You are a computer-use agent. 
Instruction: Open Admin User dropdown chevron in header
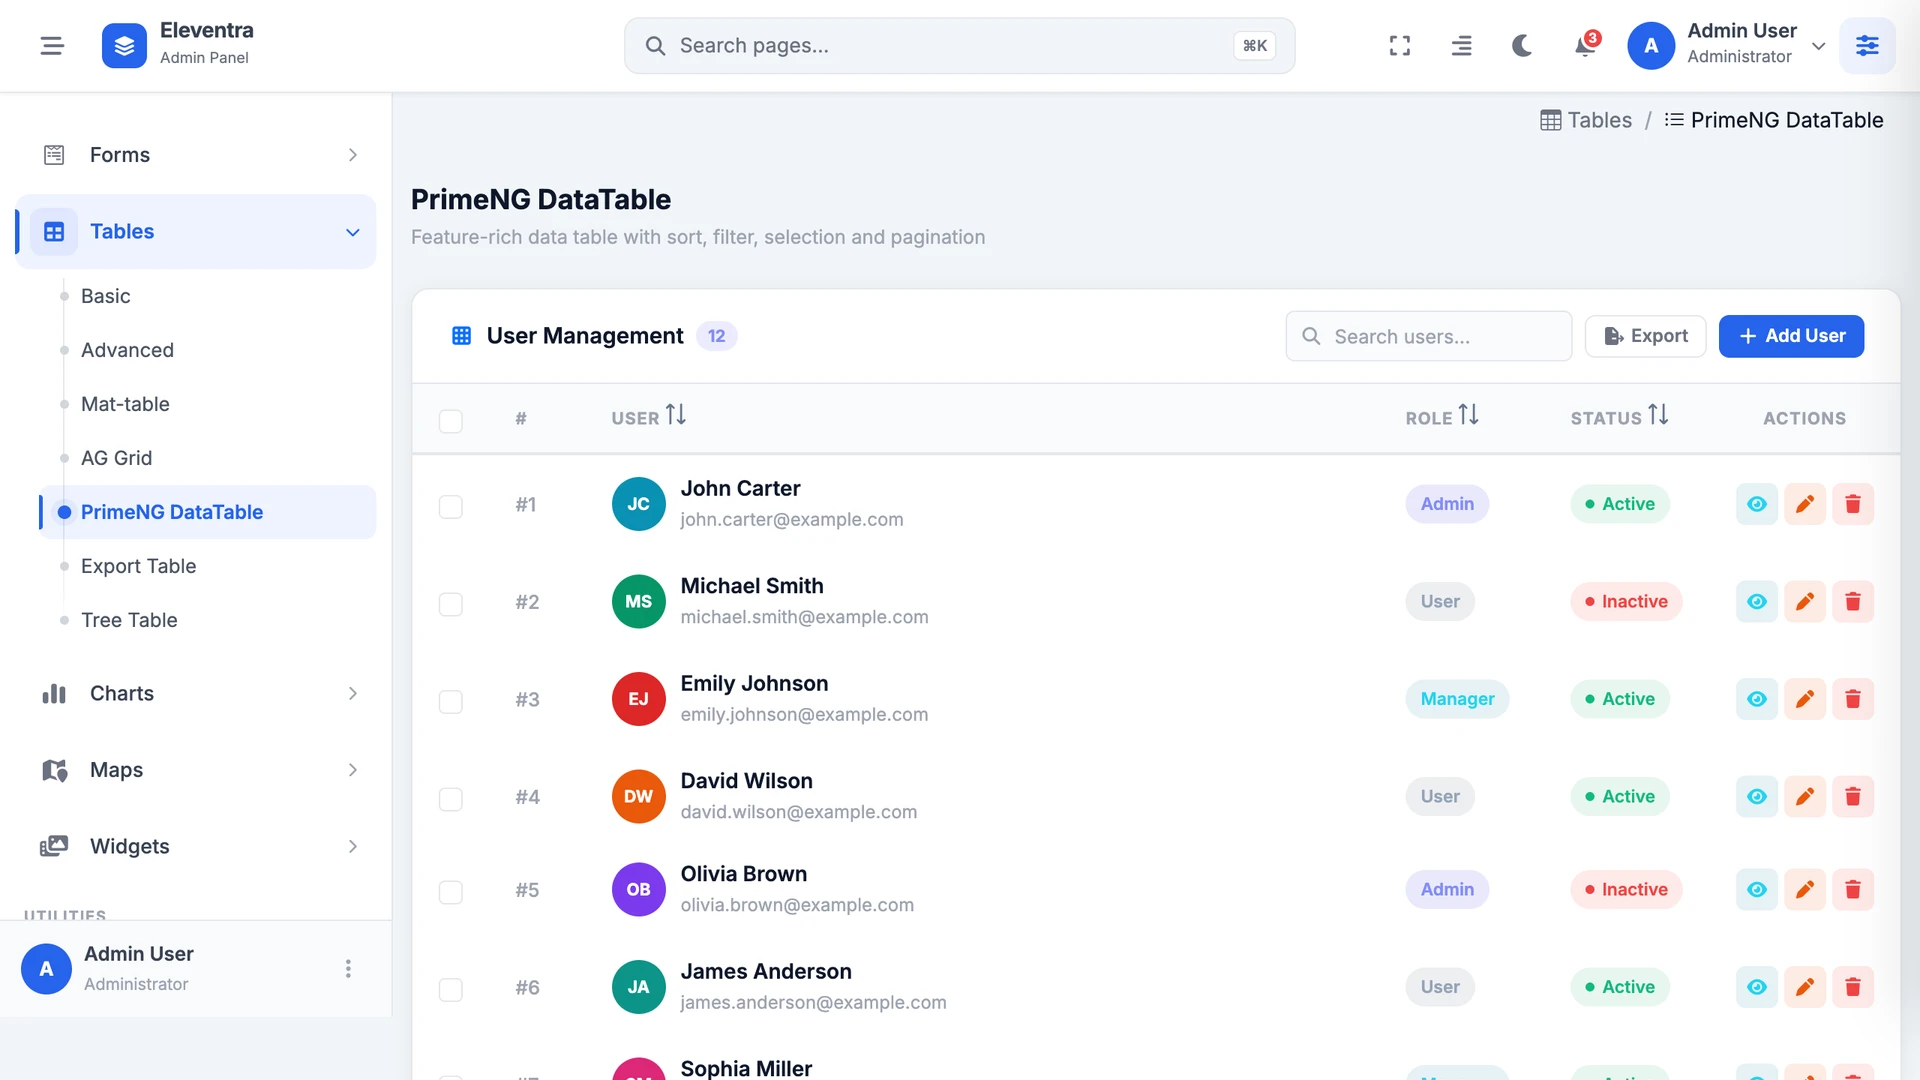click(x=1819, y=46)
